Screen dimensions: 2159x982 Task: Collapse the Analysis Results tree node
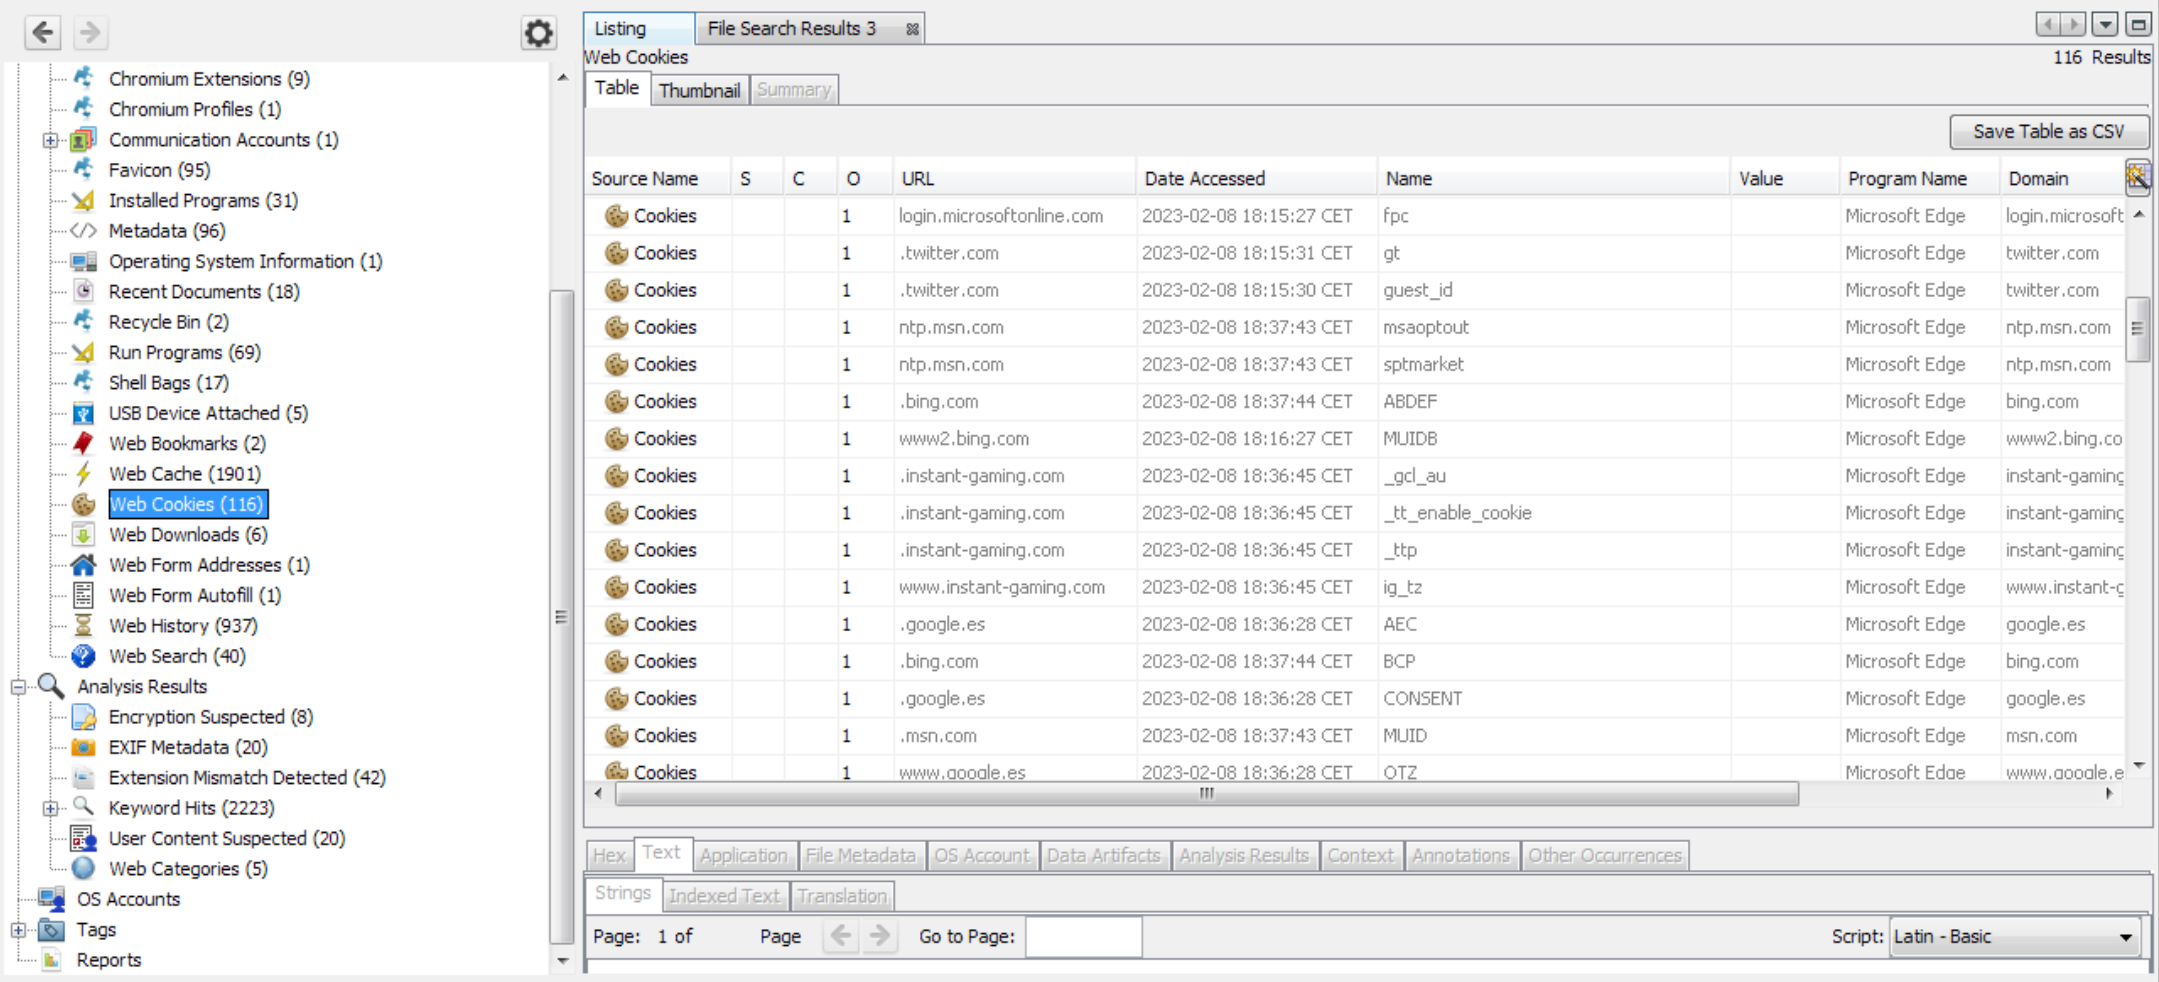[x=18, y=687]
